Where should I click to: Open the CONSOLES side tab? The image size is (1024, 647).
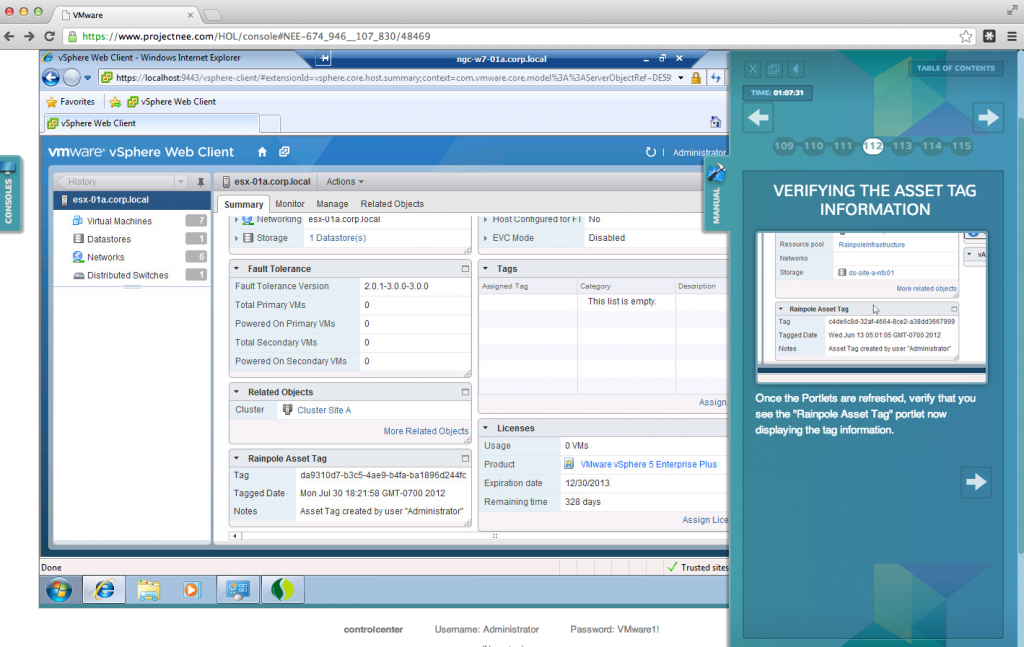(x=10, y=195)
